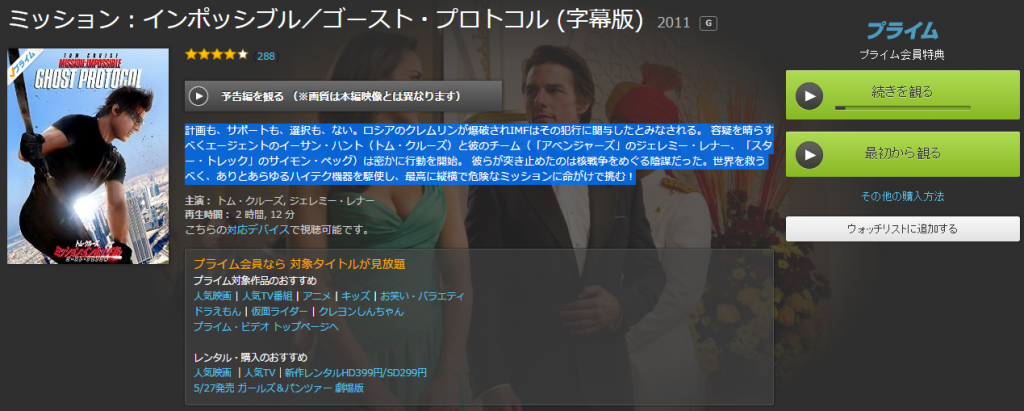The width and height of the screenshot is (1024, 411).
Task: Click プライム会員なら 対象タイトルが見放題 heading
Action: [300, 265]
